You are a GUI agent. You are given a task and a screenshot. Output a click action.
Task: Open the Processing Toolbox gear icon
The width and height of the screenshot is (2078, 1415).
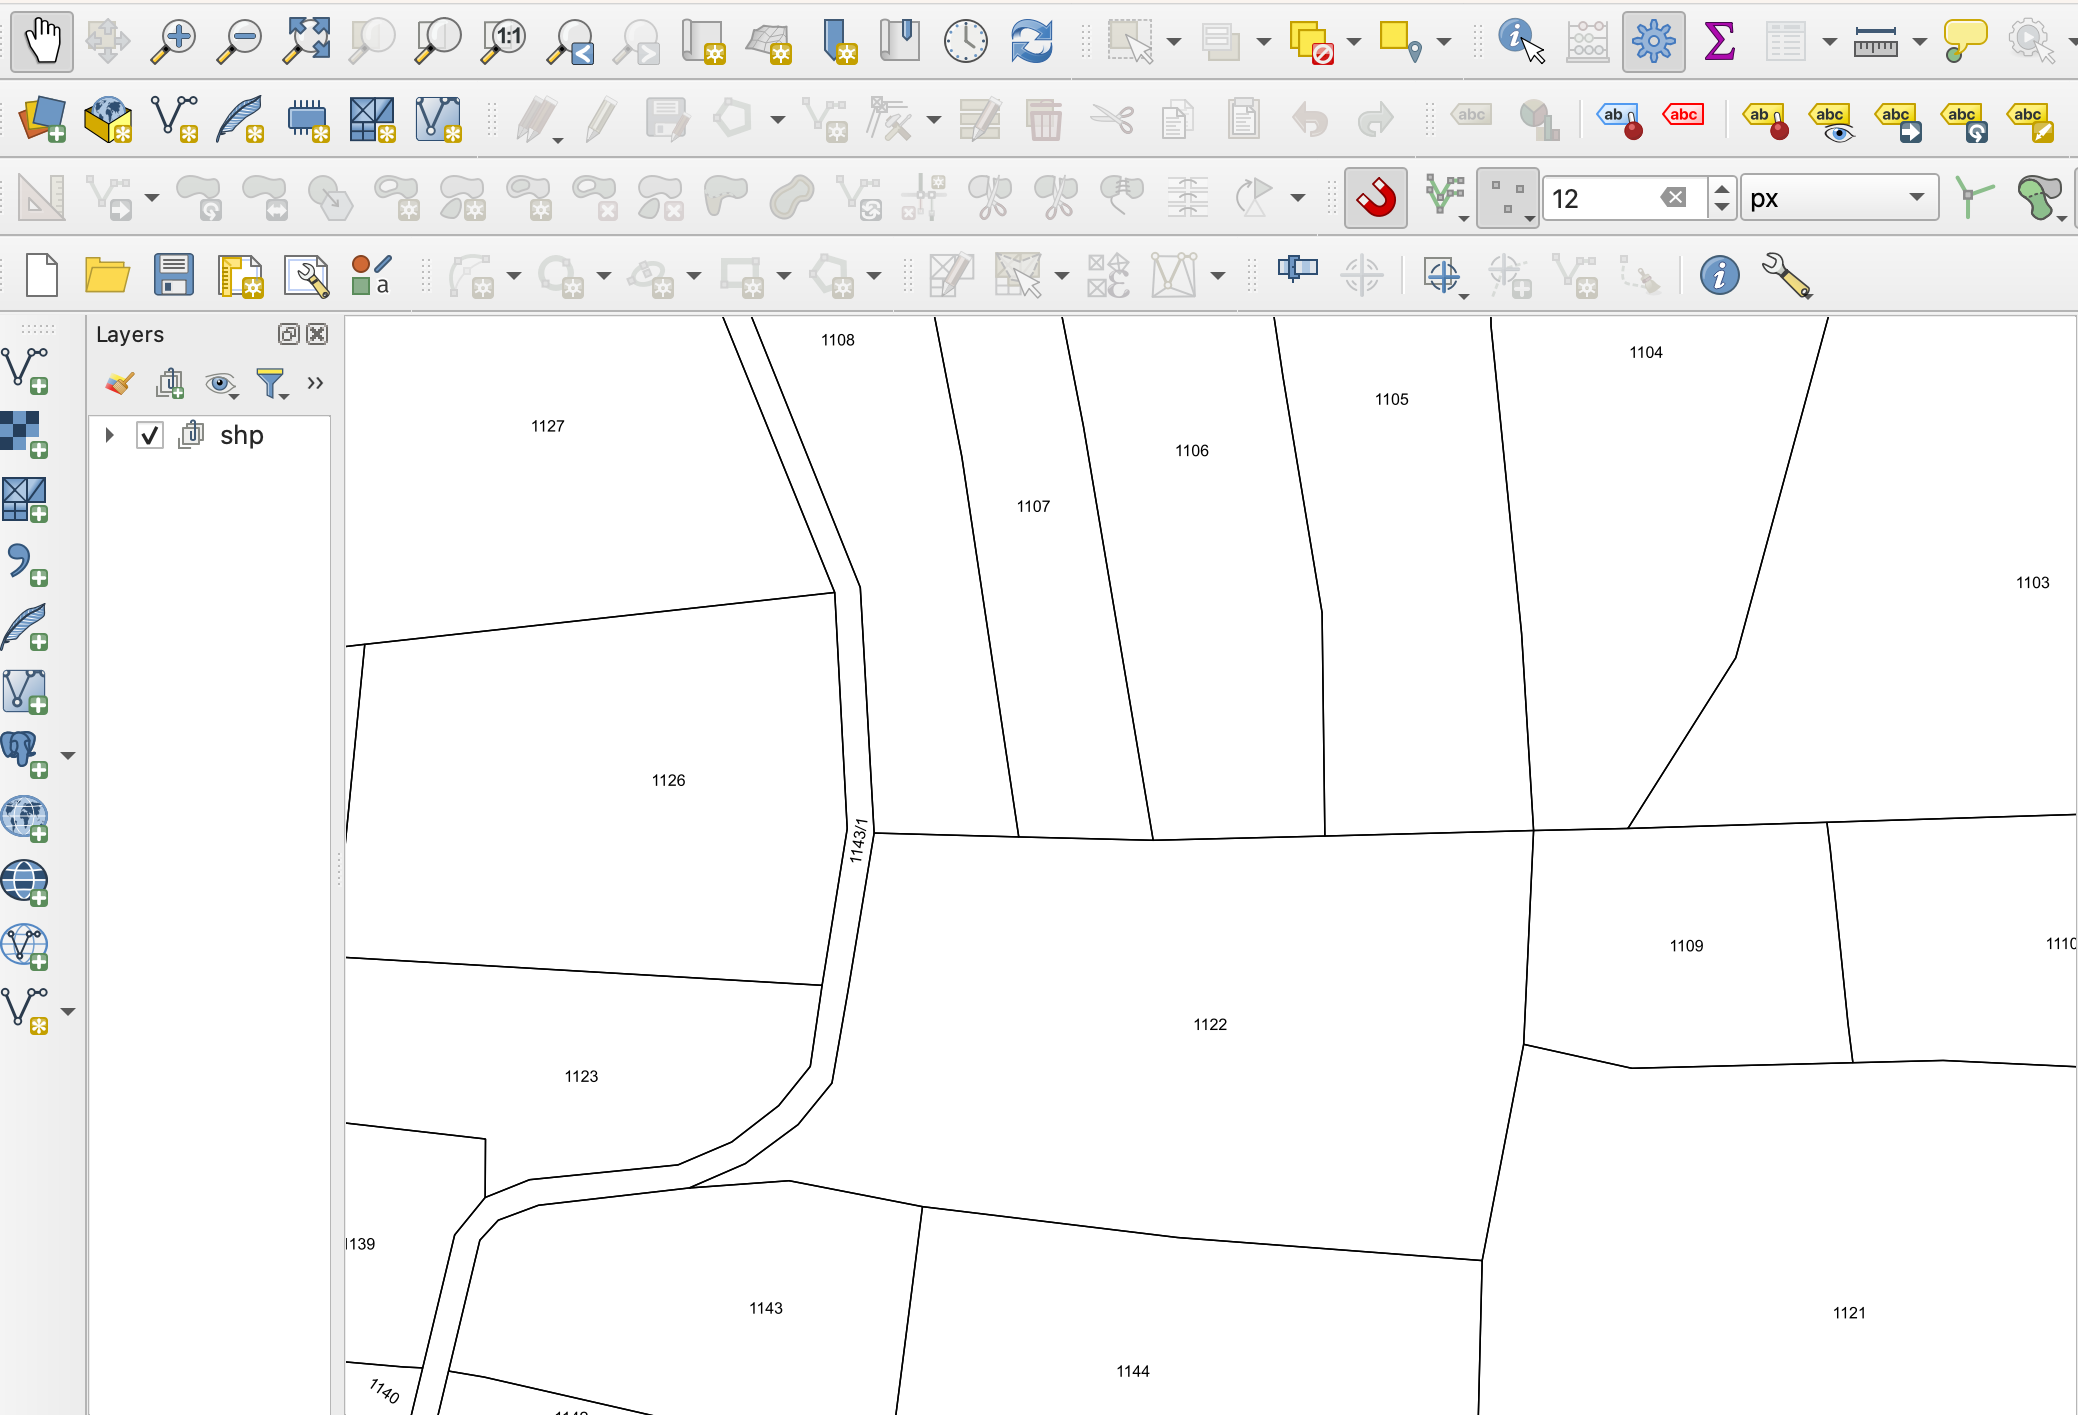tap(1653, 41)
